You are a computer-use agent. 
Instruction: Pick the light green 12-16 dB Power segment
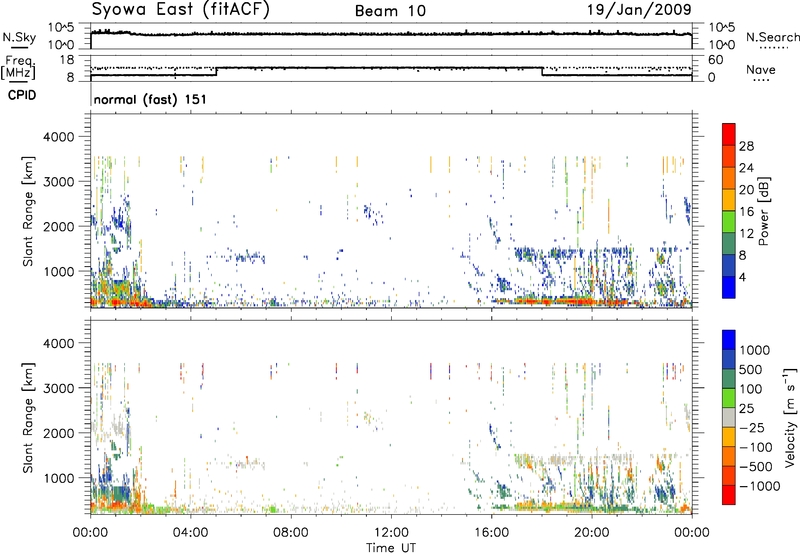tap(729, 221)
